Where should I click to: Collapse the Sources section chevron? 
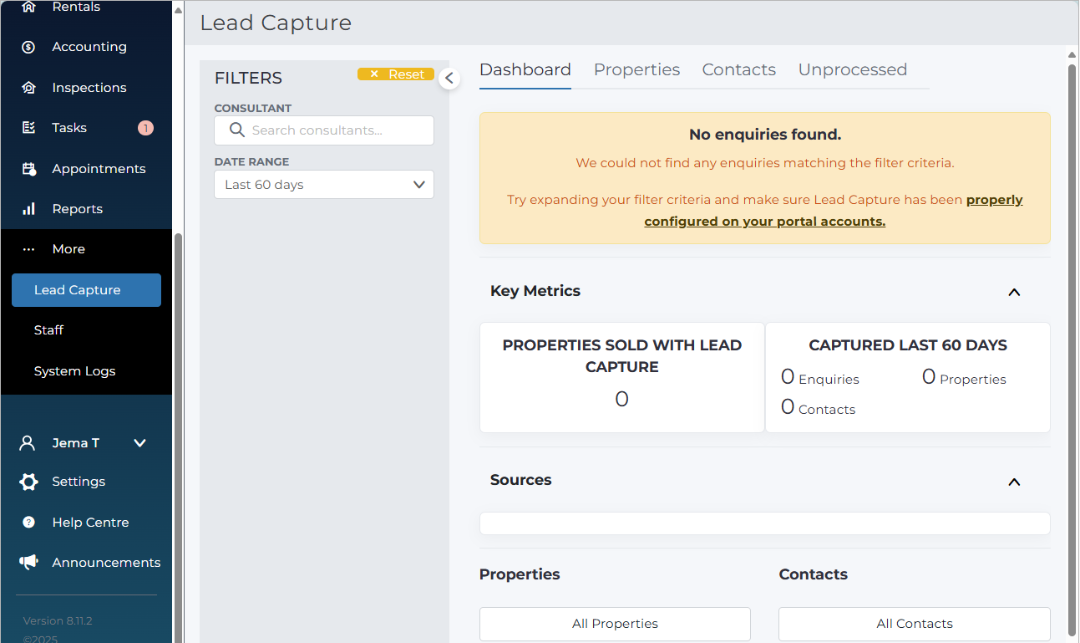(x=1014, y=482)
